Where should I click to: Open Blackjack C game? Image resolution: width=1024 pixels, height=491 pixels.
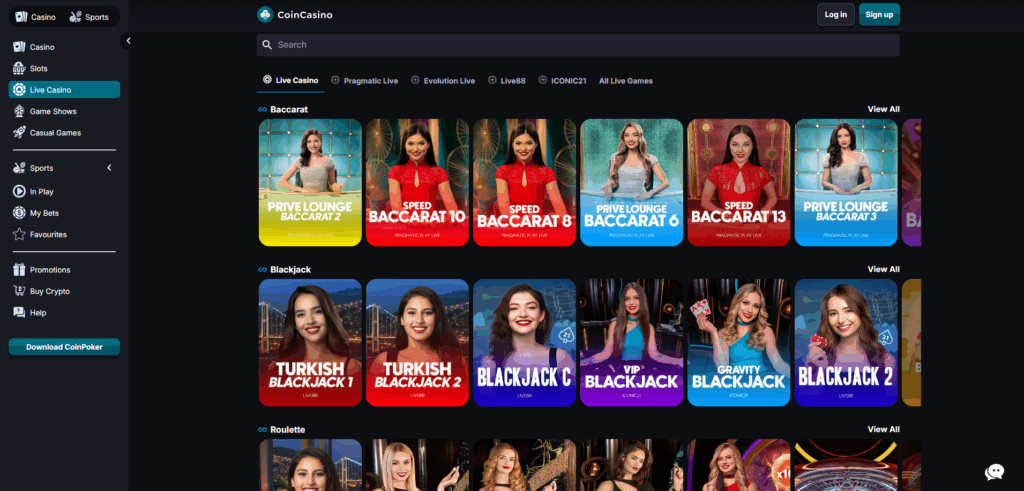(x=524, y=343)
